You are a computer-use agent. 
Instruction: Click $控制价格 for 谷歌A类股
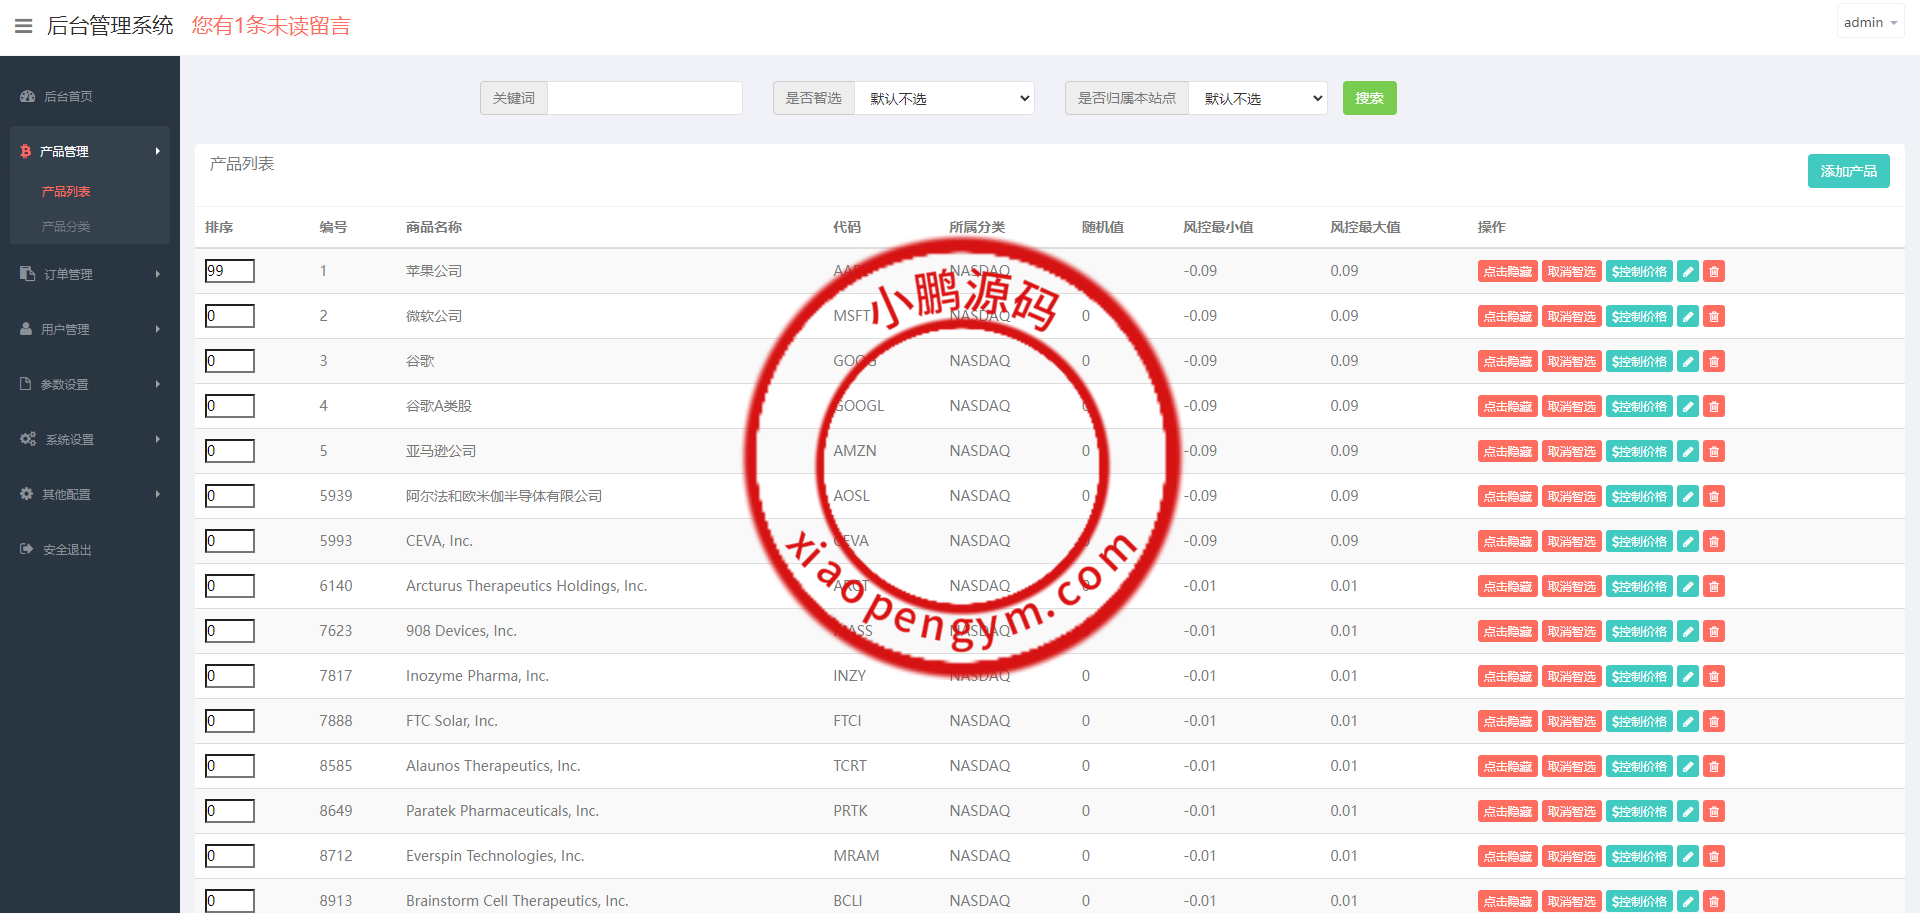pos(1639,406)
